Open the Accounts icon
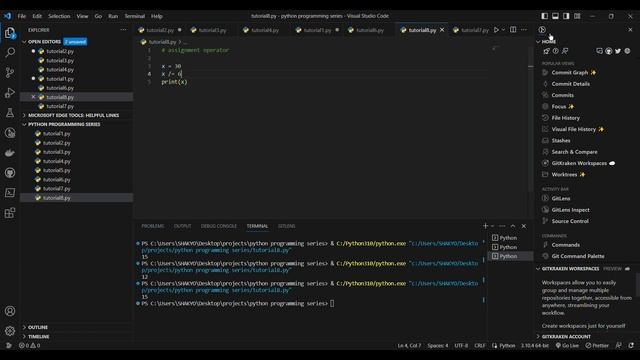Image resolution: width=640 pixels, height=360 pixels. pos(10,311)
